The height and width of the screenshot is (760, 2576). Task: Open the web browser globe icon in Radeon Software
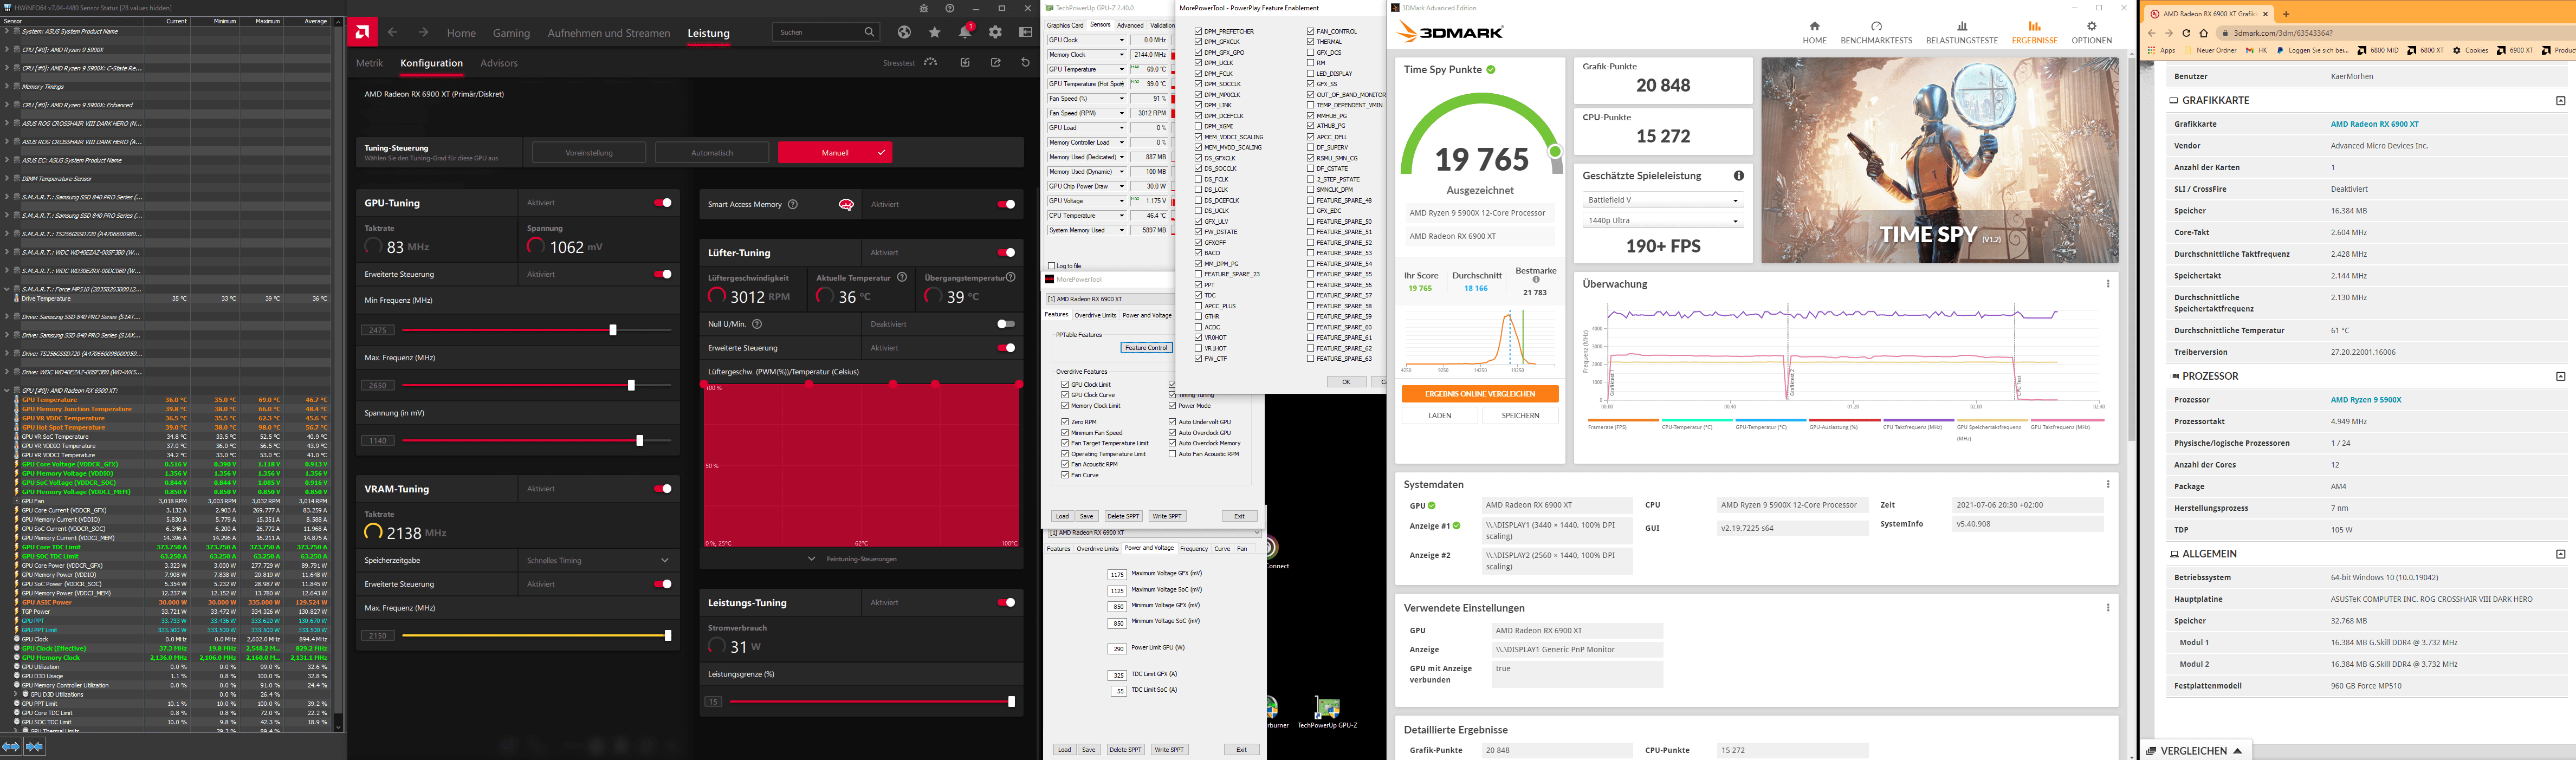coord(904,32)
